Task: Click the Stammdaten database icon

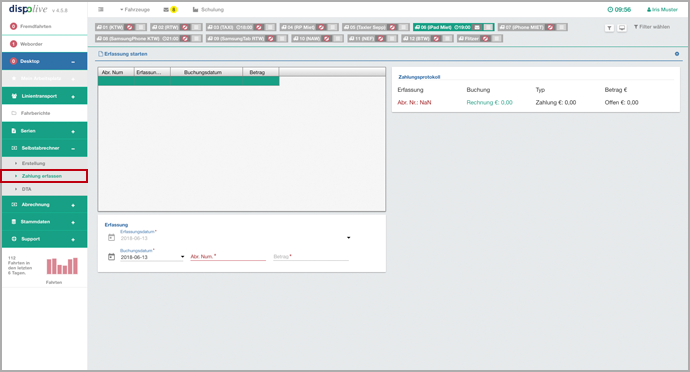Action: [x=14, y=221]
